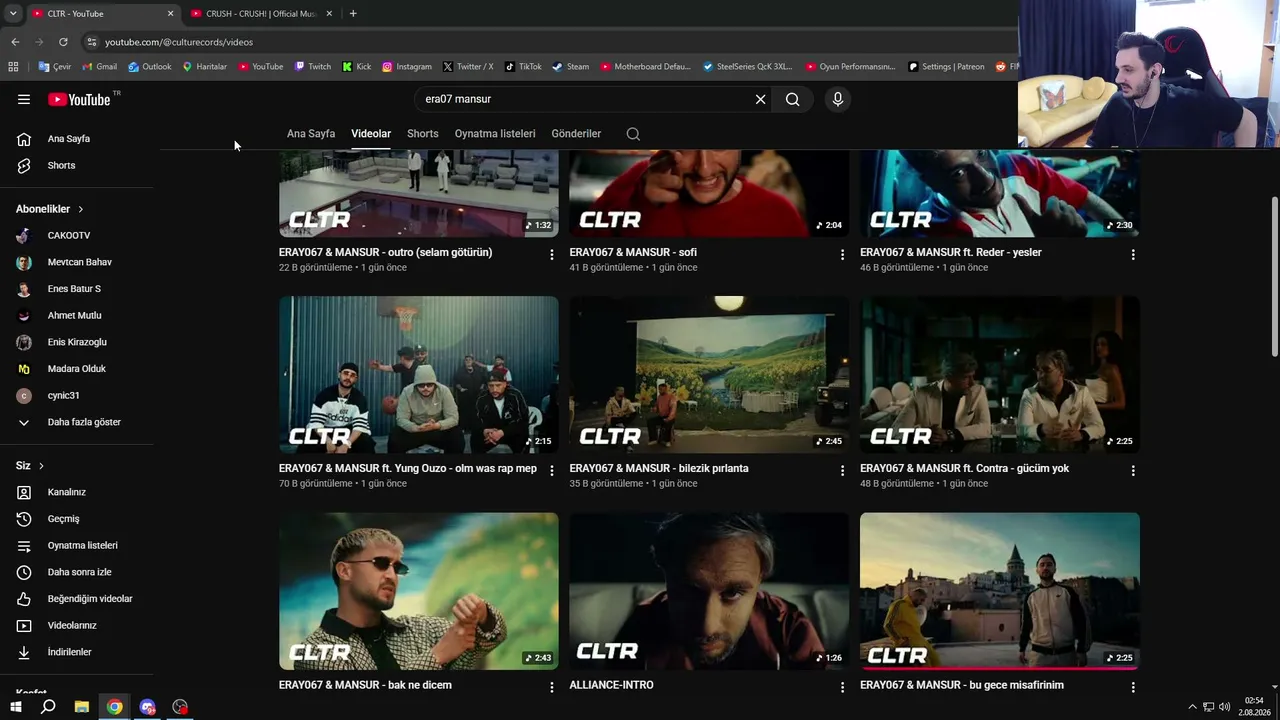This screenshot has height=720, width=1280.
Task: Show hidden system tray icons chevron
Action: pyautogui.click(x=1192, y=707)
